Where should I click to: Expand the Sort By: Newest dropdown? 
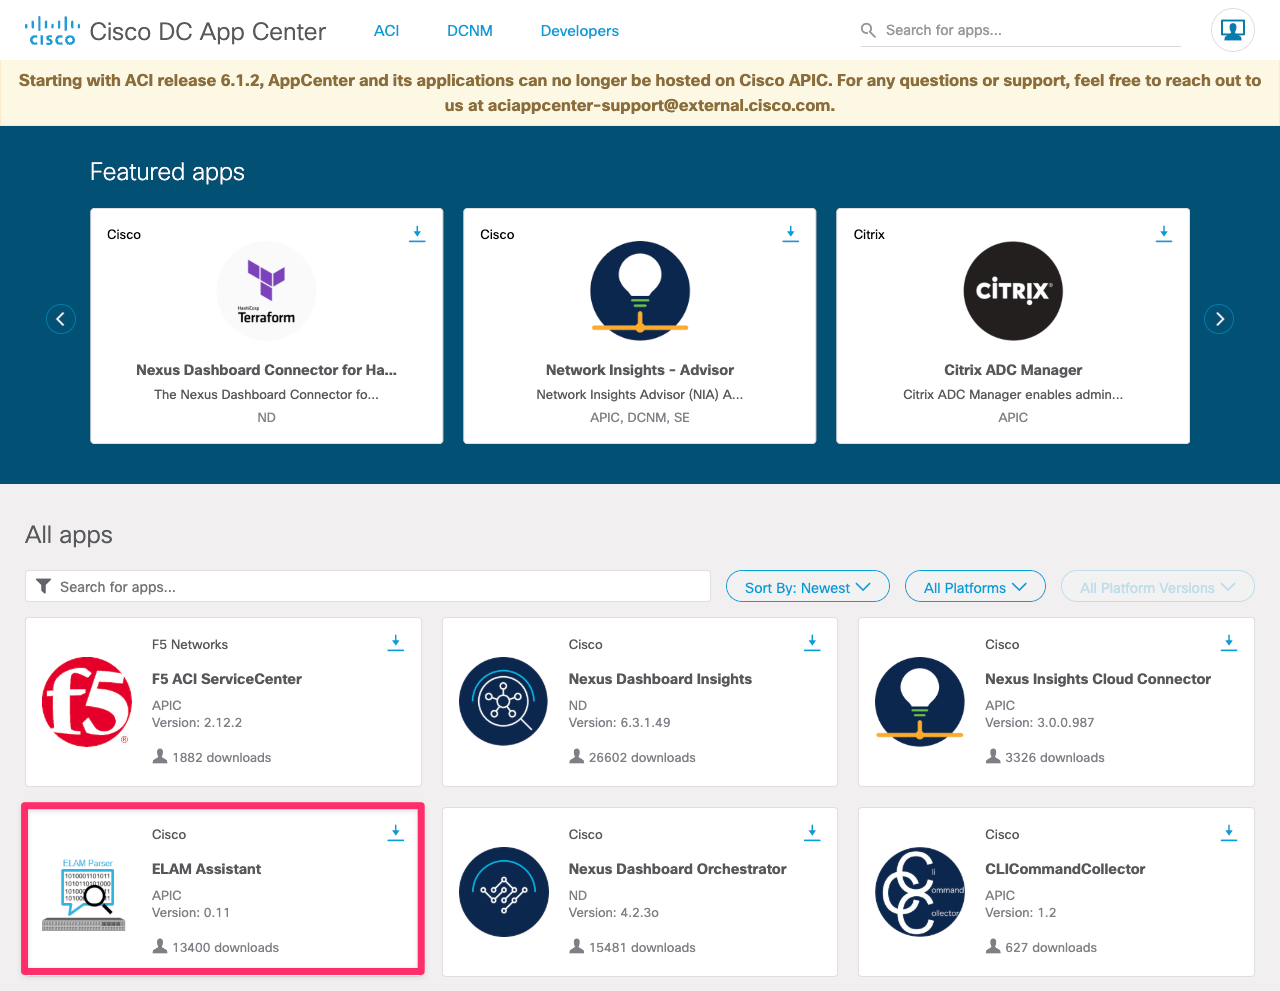(x=807, y=587)
